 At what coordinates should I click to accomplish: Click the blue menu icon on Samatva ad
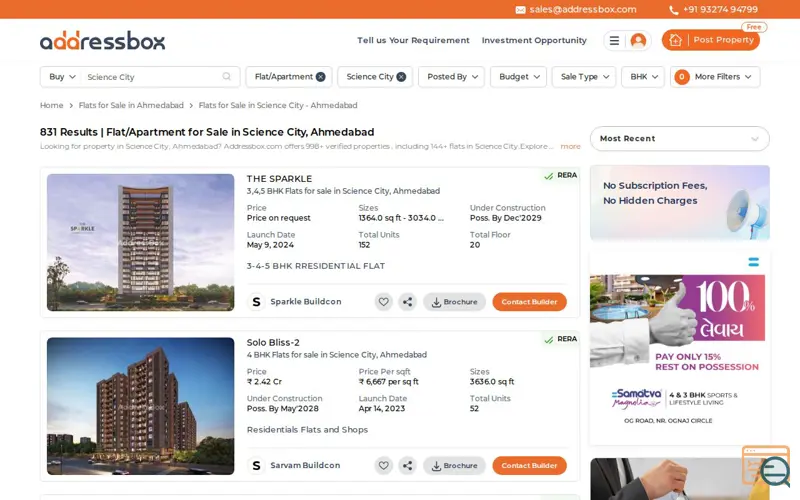(x=754, y=262)
